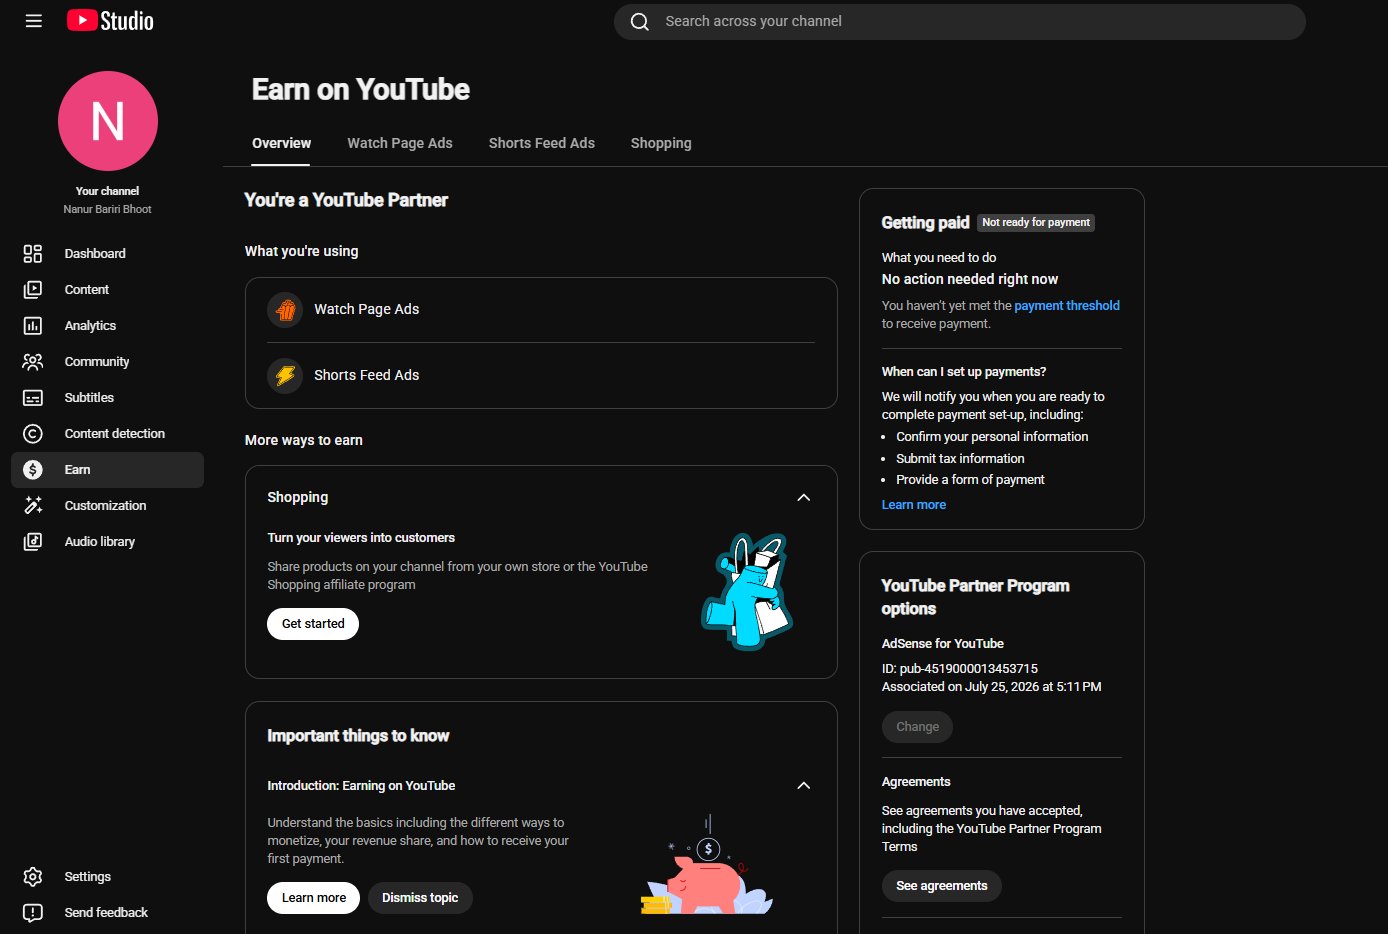Click the channel avatar N
Image resolution: width=1388 pixels, height=934 pixels.
click(108, 121)
